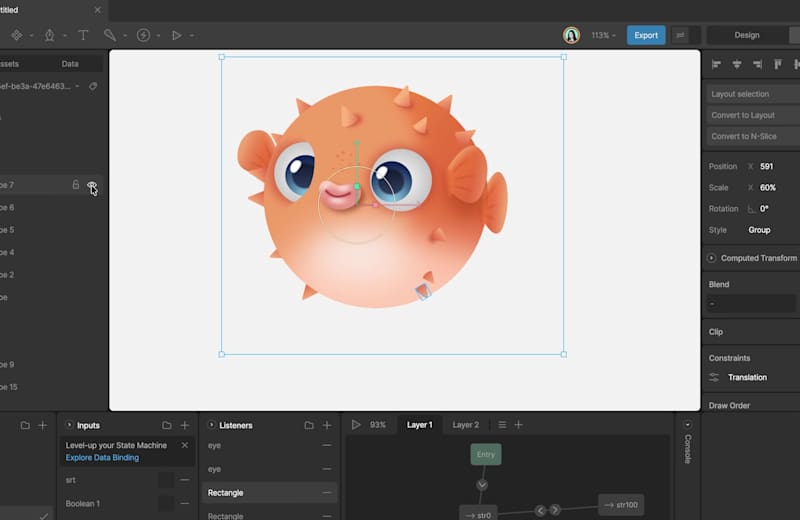Open the Create tools icon in the toolbar
800x520 pixels.
tap(17, 35)
